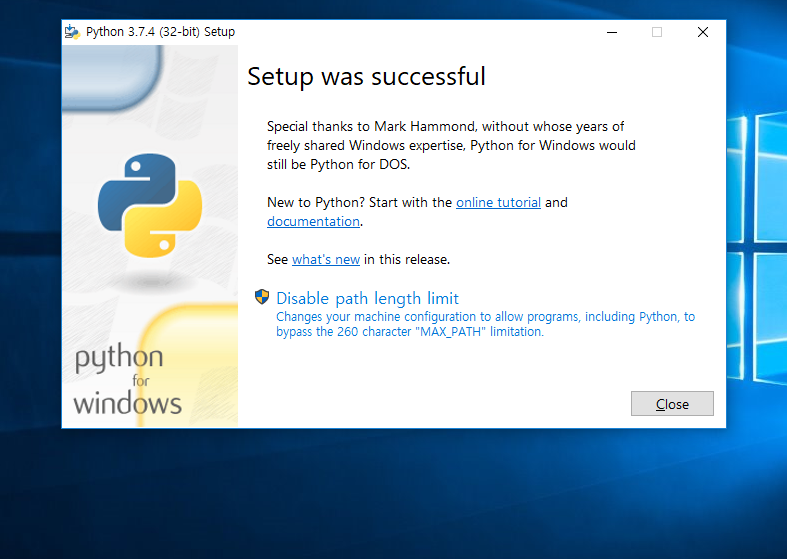Minimize the Python Setup window

click(612, 32)
